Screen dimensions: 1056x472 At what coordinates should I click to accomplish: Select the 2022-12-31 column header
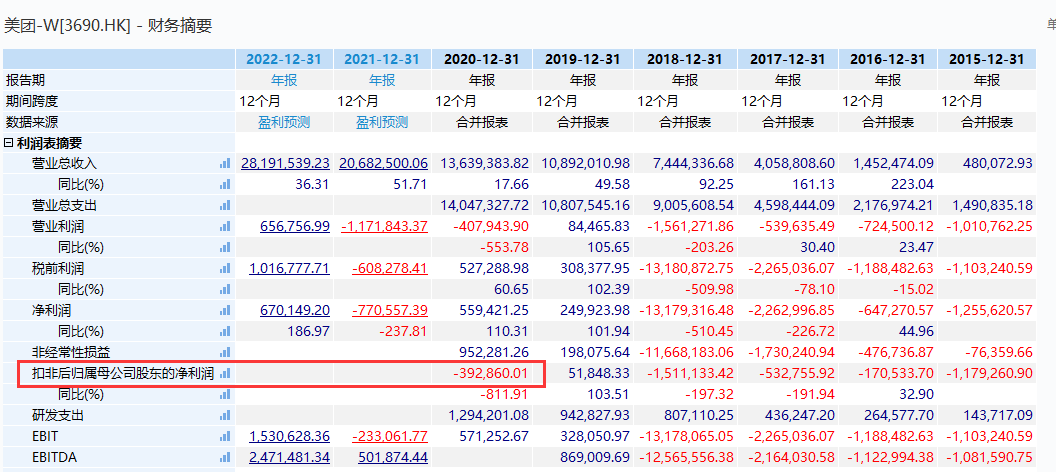click(284, 59)
